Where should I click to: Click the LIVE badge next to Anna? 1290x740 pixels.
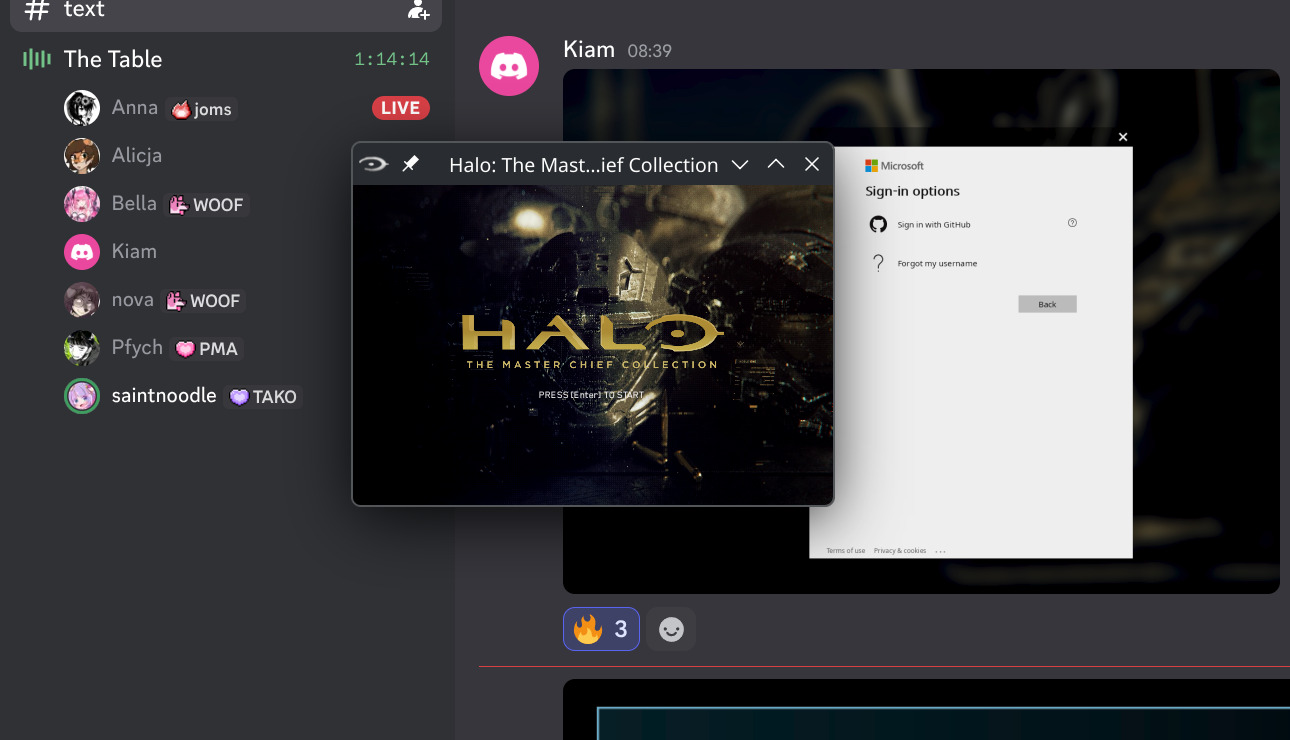coord(401,108)
